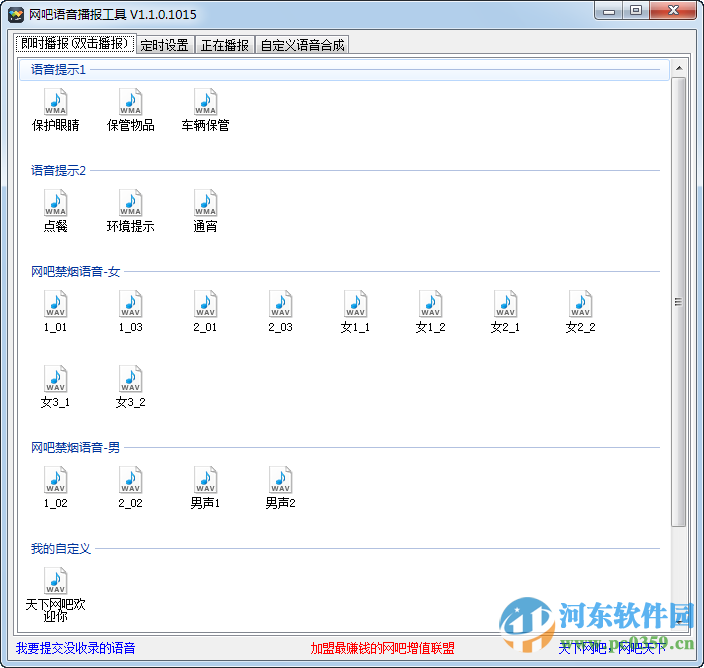
Task: Collapse the 网吧禁烟语音-女 group header
Action: pyautogui.click(x=344, y=272)
